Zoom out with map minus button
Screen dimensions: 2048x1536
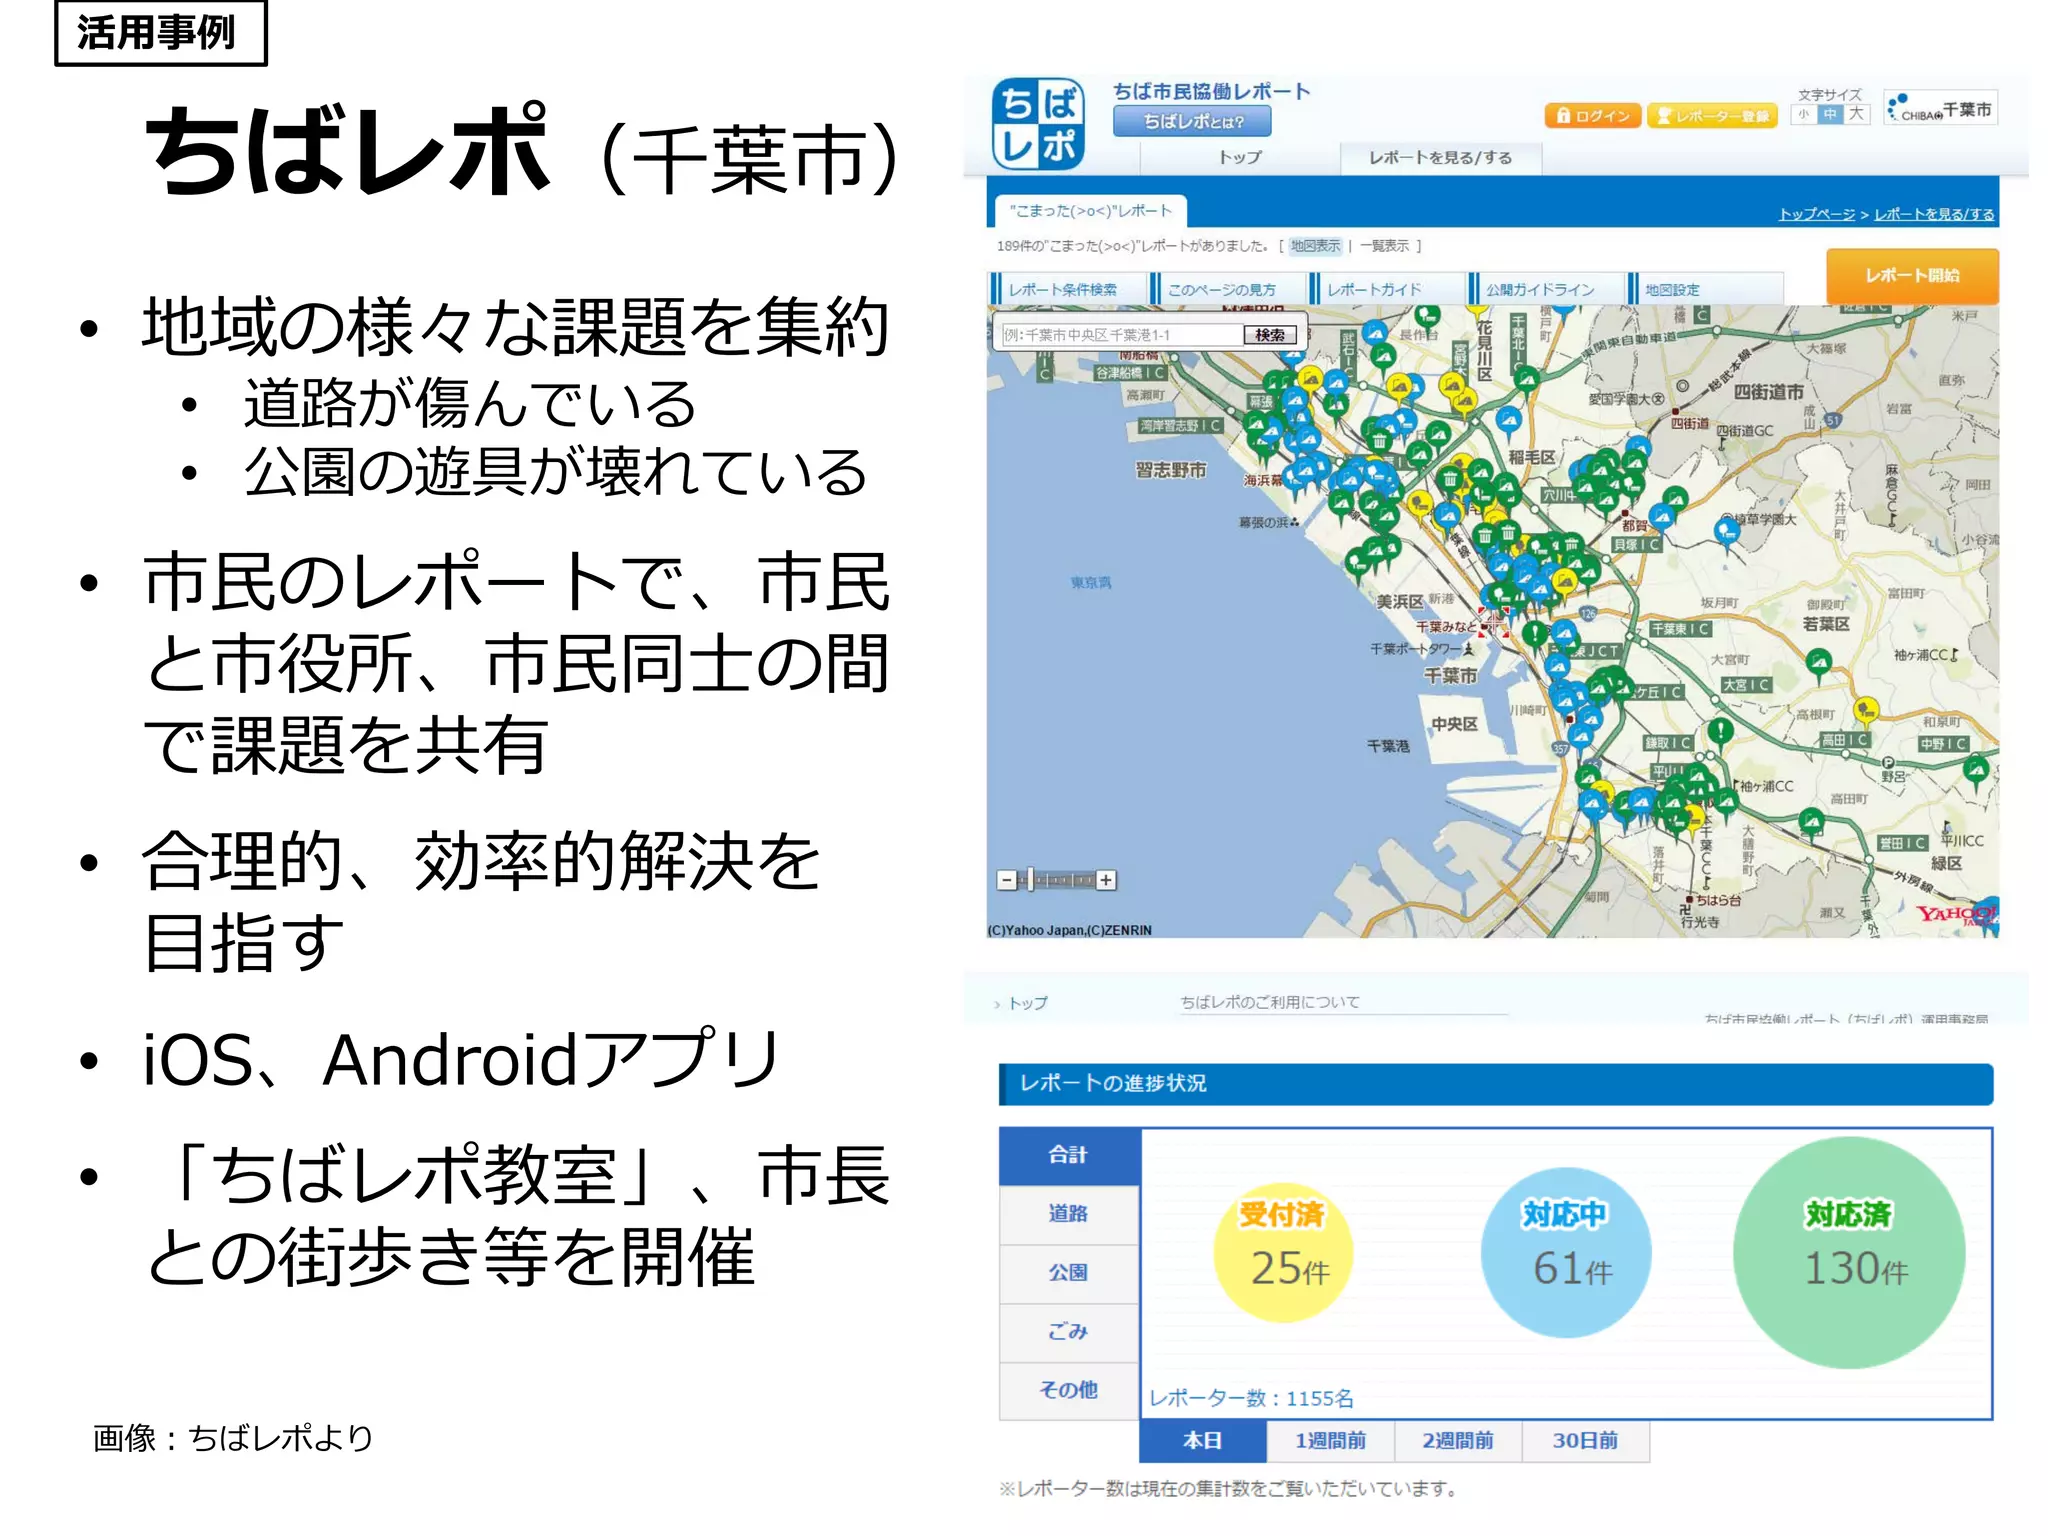[1007, 880]
